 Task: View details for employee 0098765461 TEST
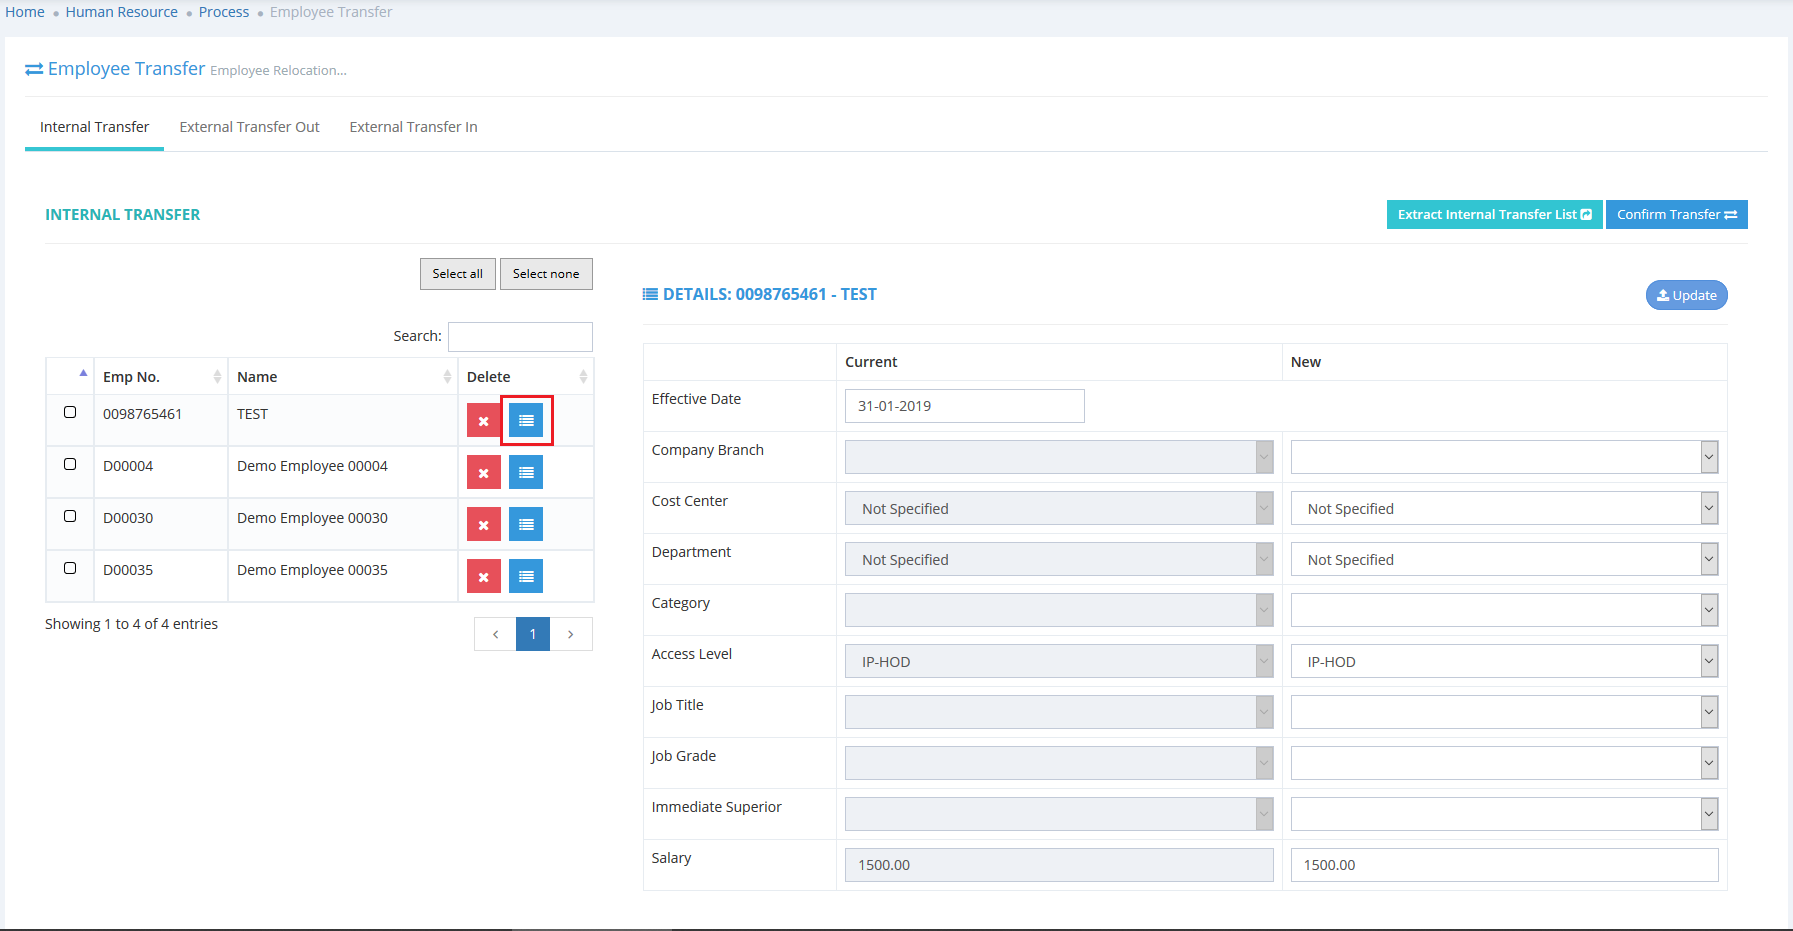526,421
